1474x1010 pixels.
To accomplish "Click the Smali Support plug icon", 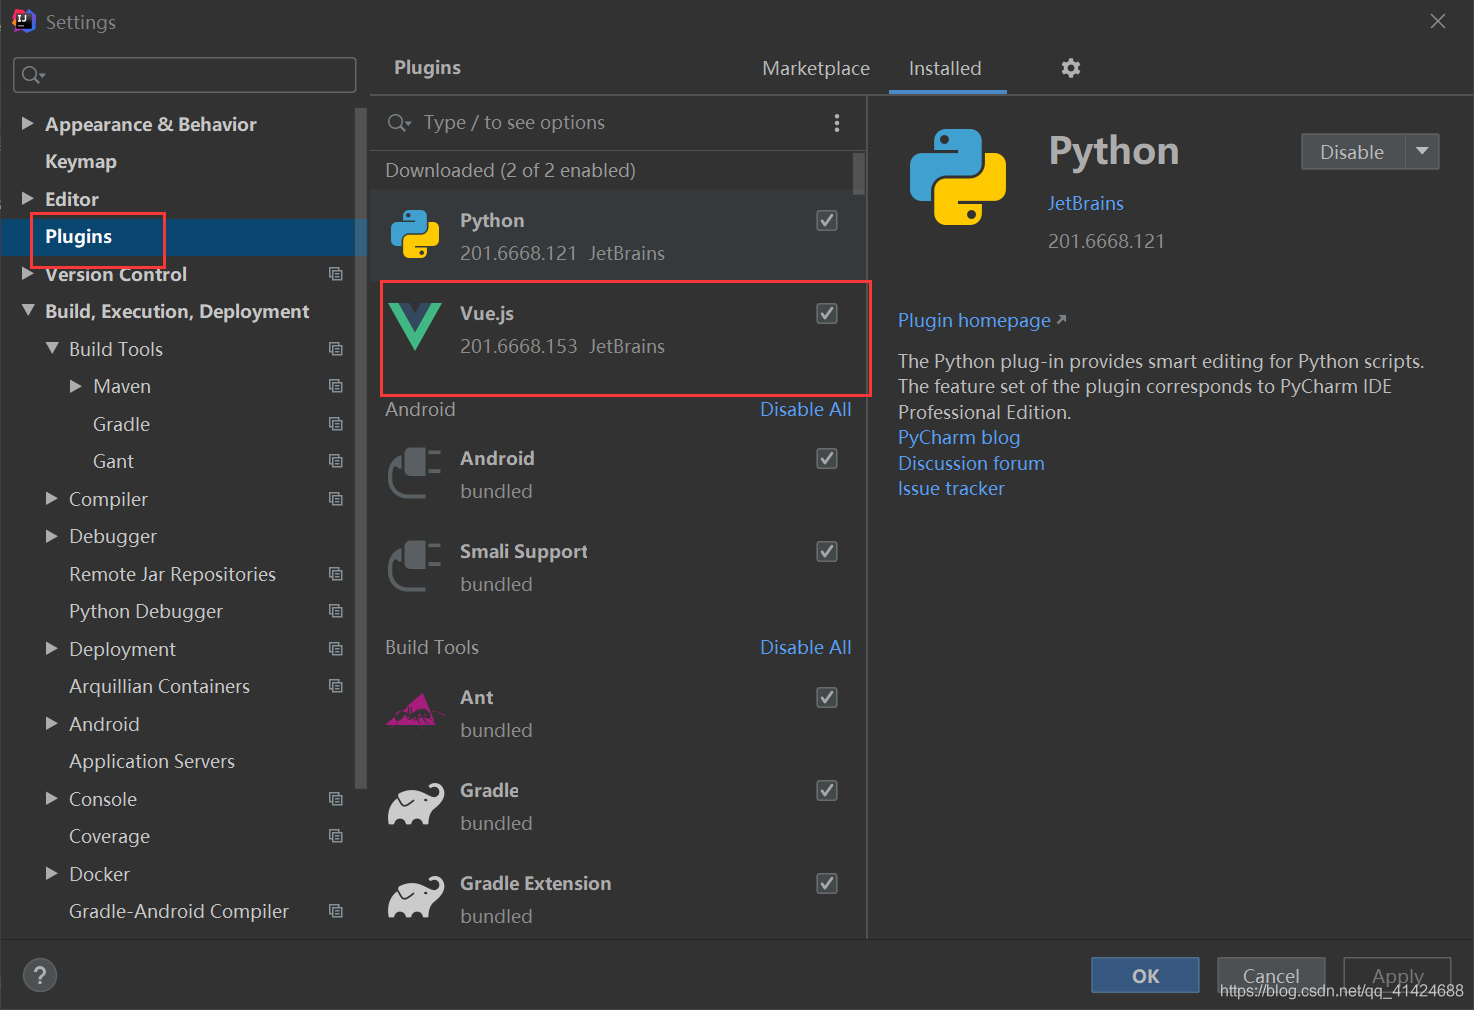I will coord(415,566).
